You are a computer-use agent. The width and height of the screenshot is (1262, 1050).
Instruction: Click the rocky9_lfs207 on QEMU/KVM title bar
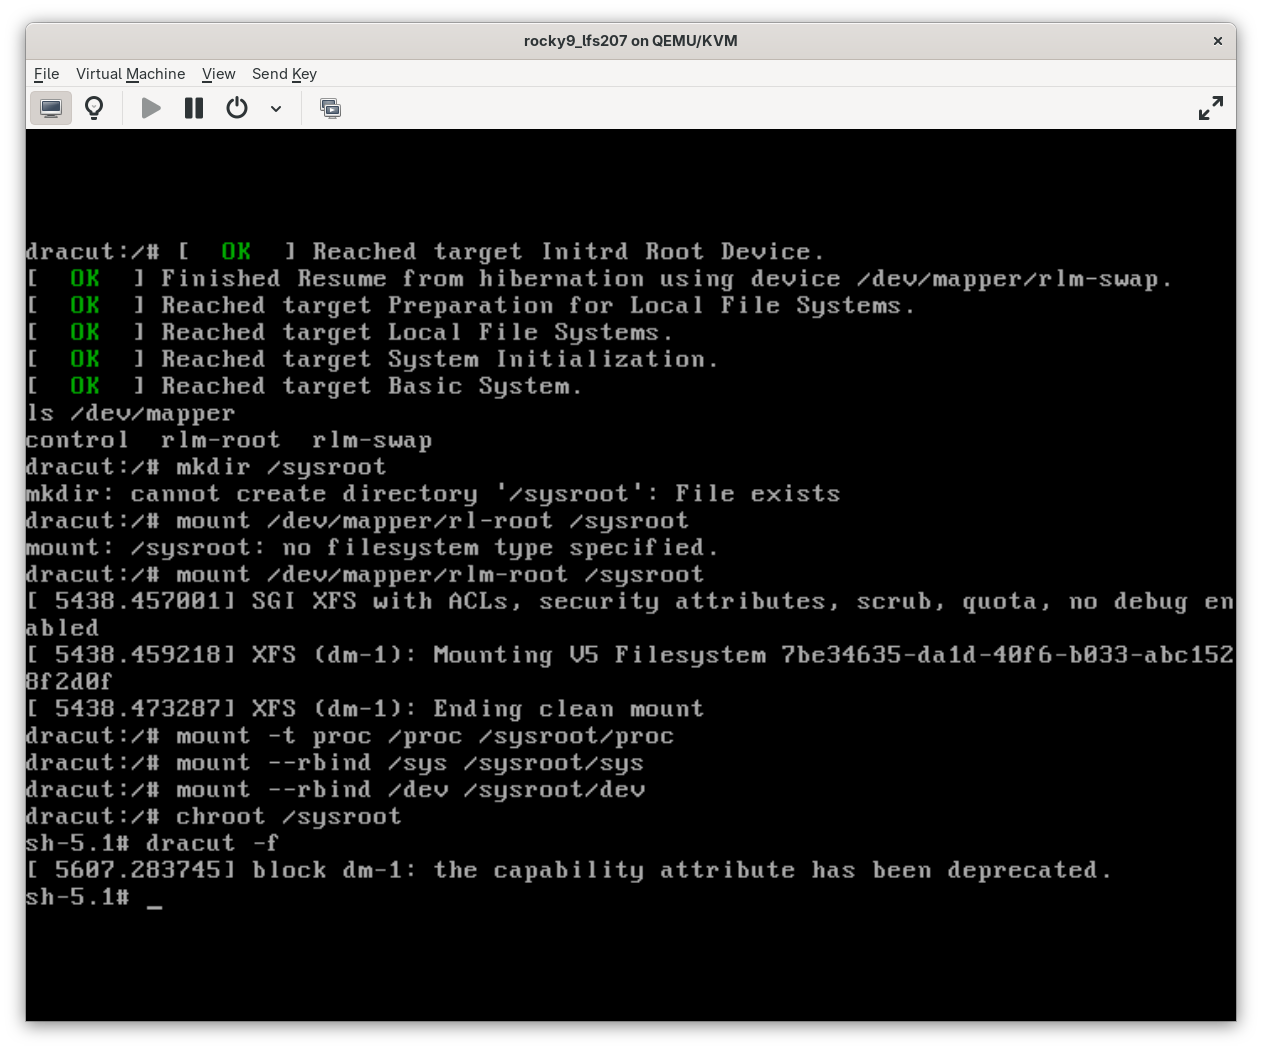pyautogui.click(x=630, y=41)
